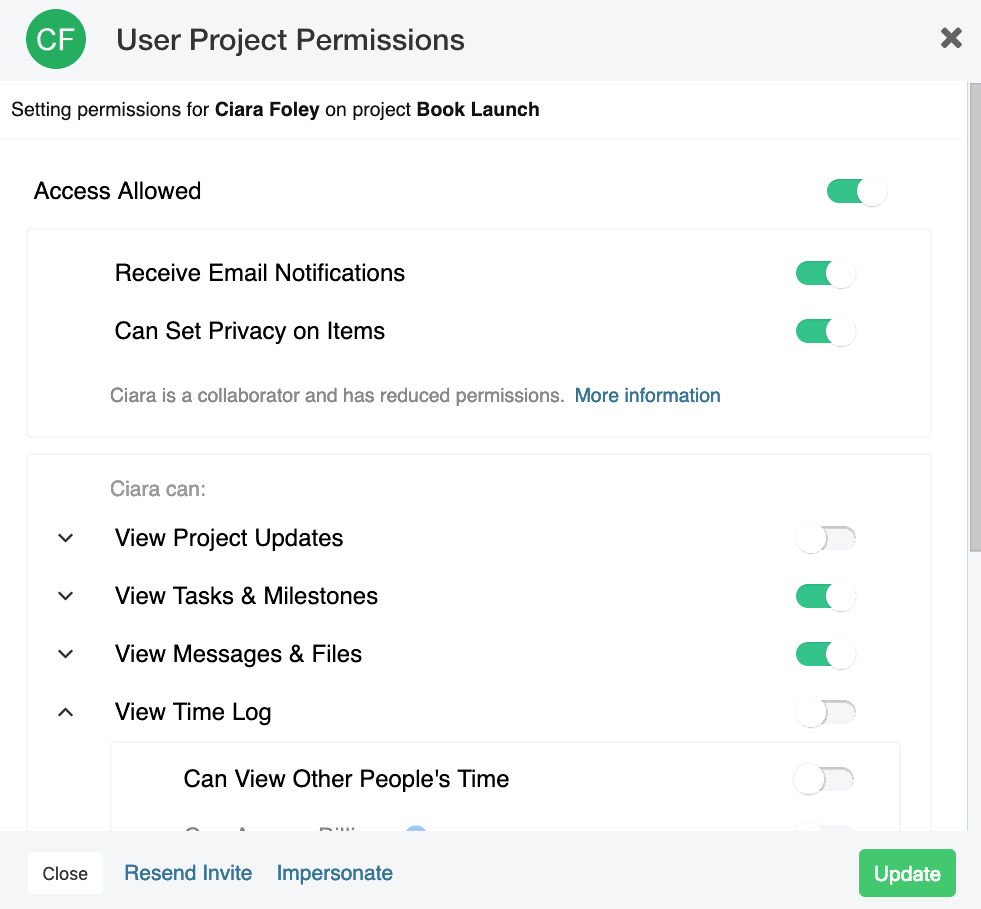Disable View Messages & Files toggle
The width and height of the screenshot is (981, 909).
(x=825, y=654)
